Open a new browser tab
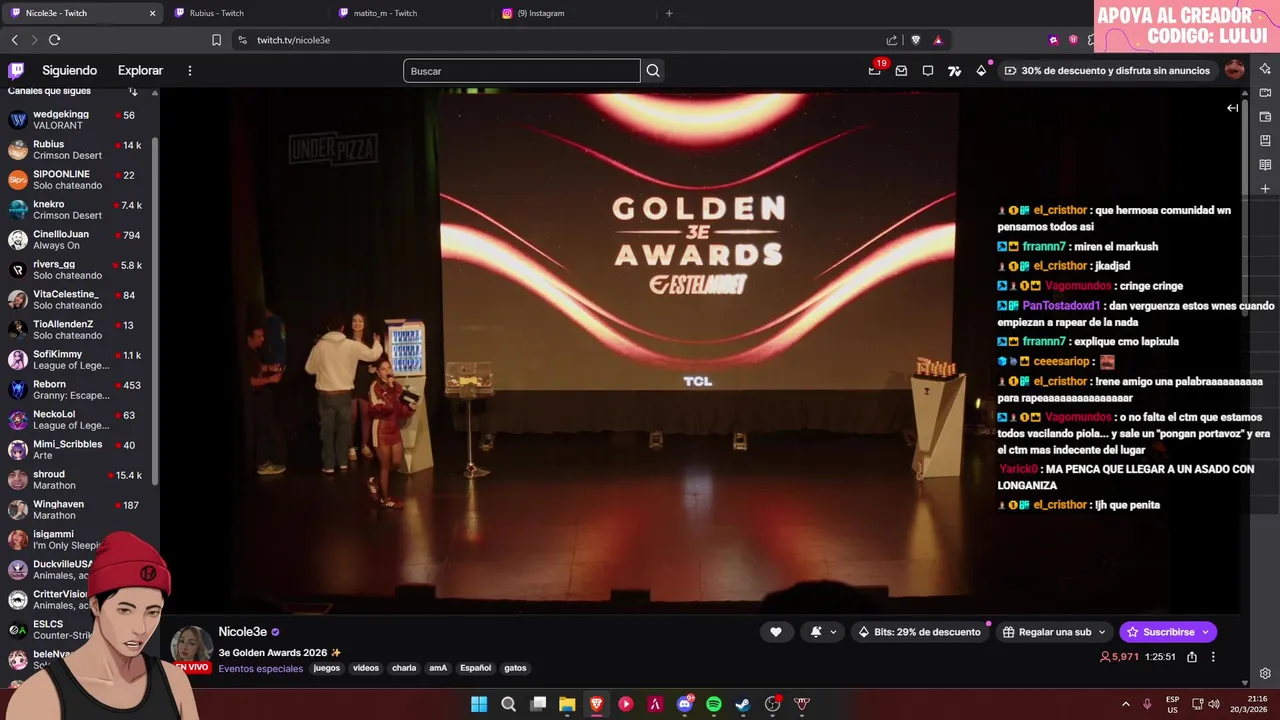 pos(669,13)
